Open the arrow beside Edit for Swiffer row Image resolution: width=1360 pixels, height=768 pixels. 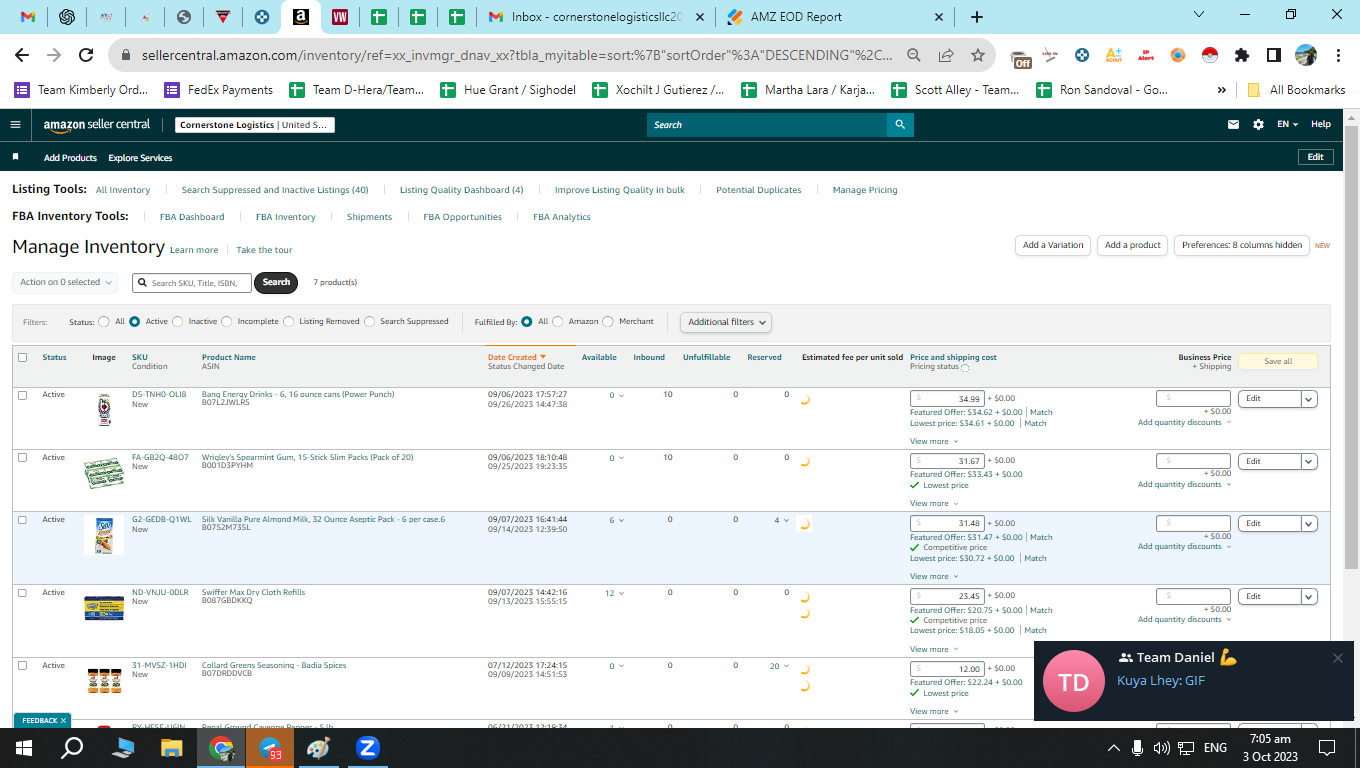1309,597
